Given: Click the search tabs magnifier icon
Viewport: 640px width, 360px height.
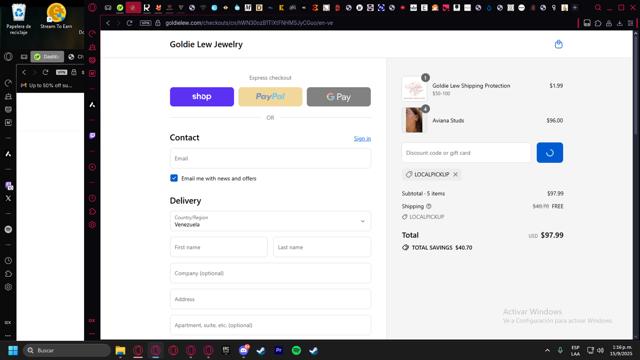Looking at the screenshot, I should tap(598, 8).
